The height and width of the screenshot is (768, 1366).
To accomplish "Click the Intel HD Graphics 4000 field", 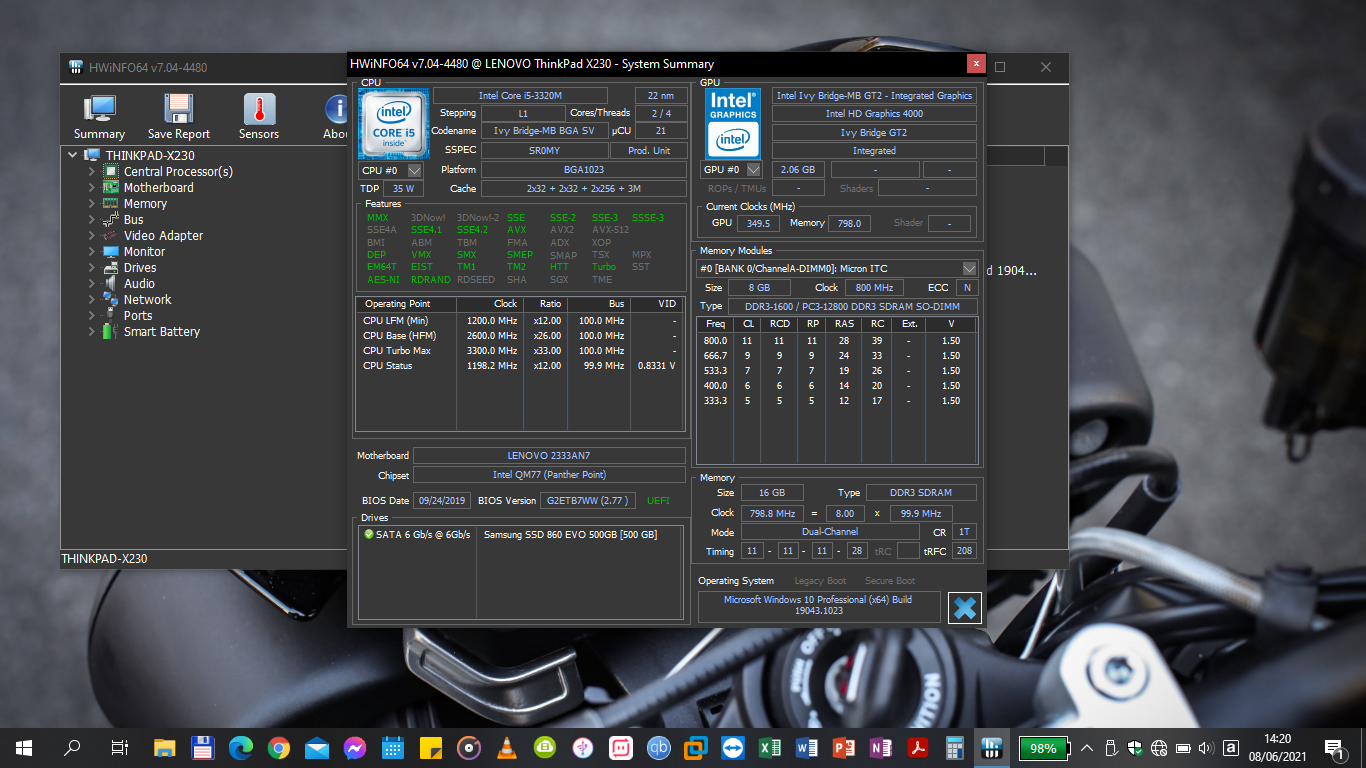I will 874,114.
